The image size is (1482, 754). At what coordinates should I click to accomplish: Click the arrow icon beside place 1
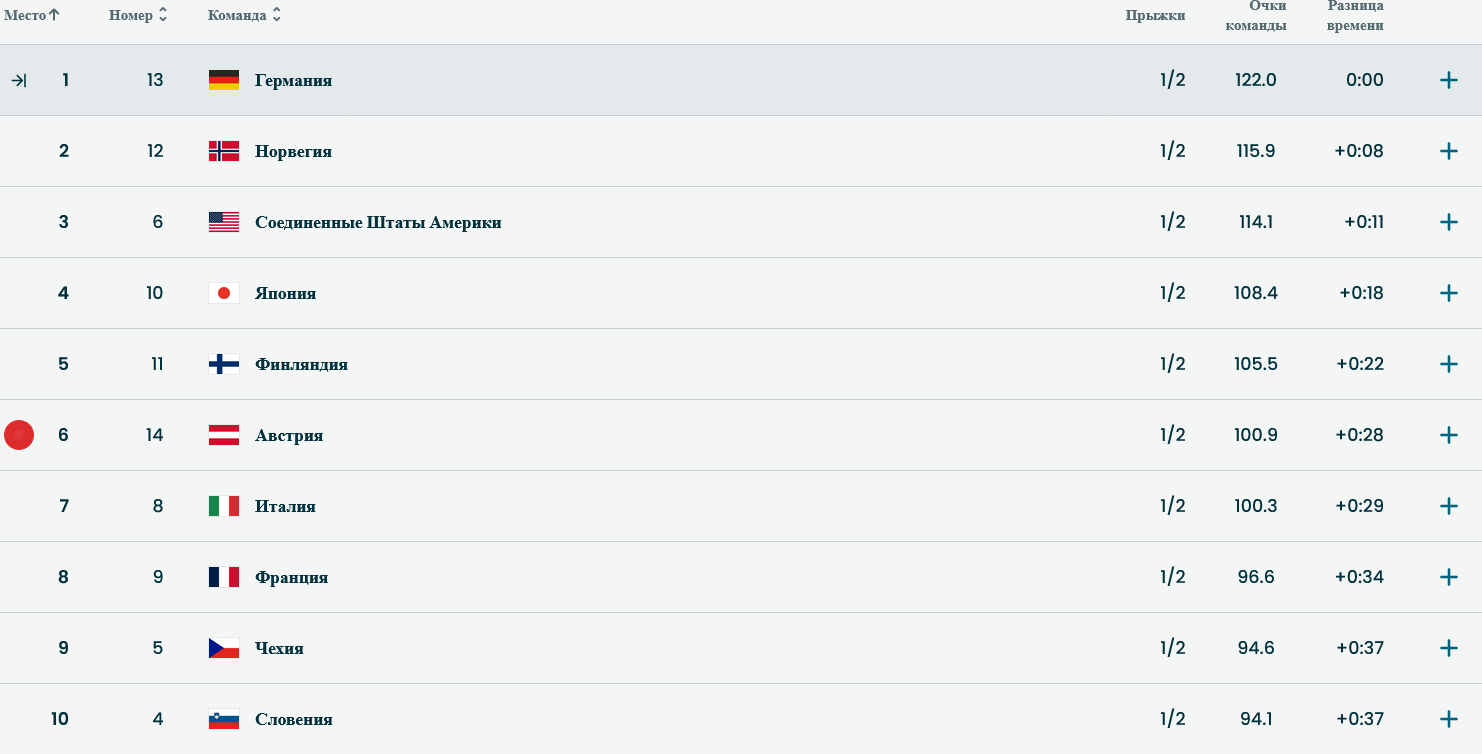(x=19, y=80)
